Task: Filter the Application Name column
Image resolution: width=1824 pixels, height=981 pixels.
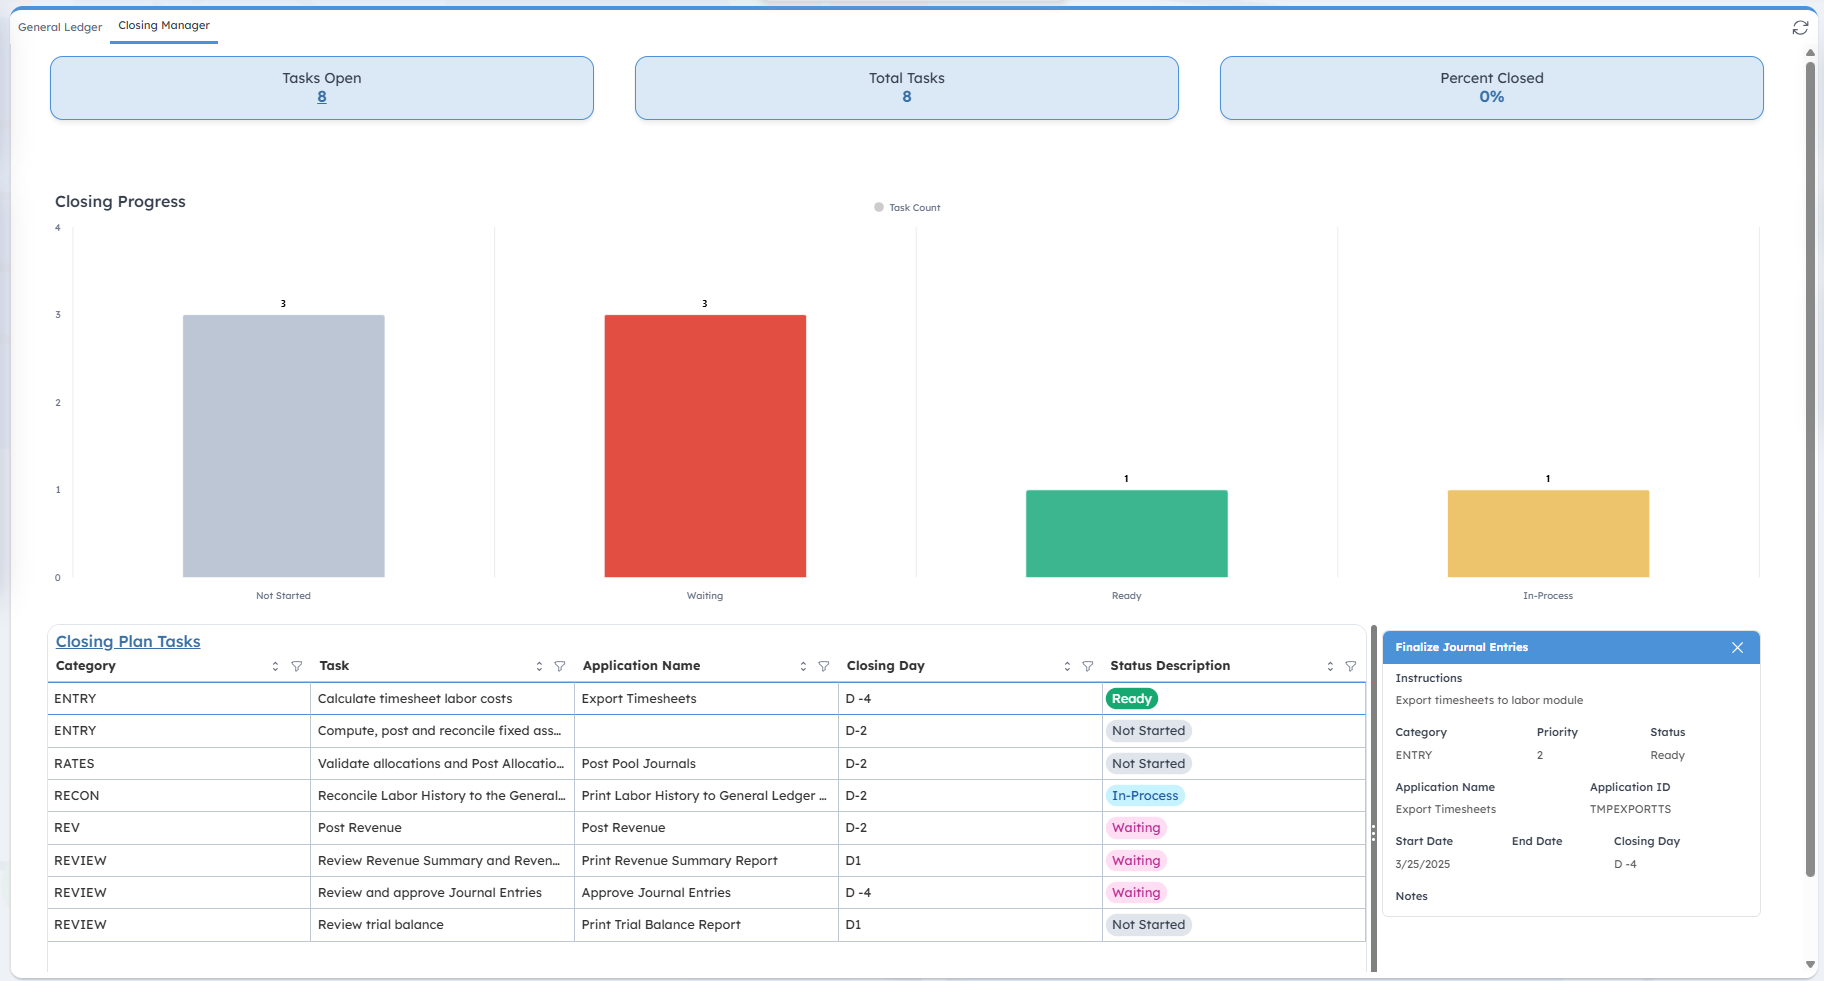Action: pos(824,666)
